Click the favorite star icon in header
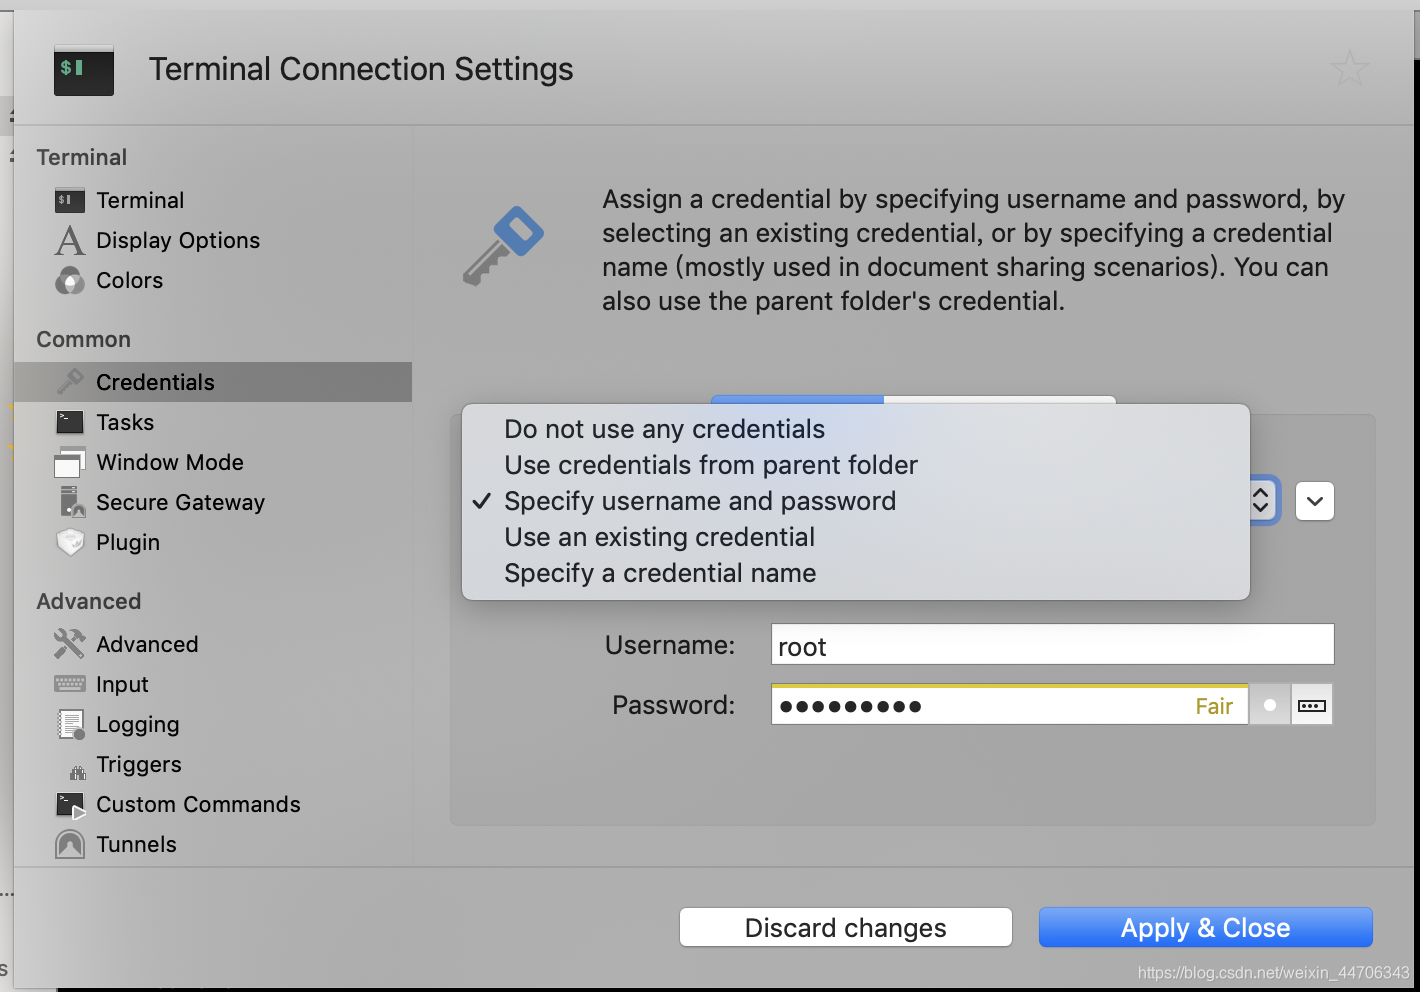The image size is (1420, 992). pos(1349,69)
